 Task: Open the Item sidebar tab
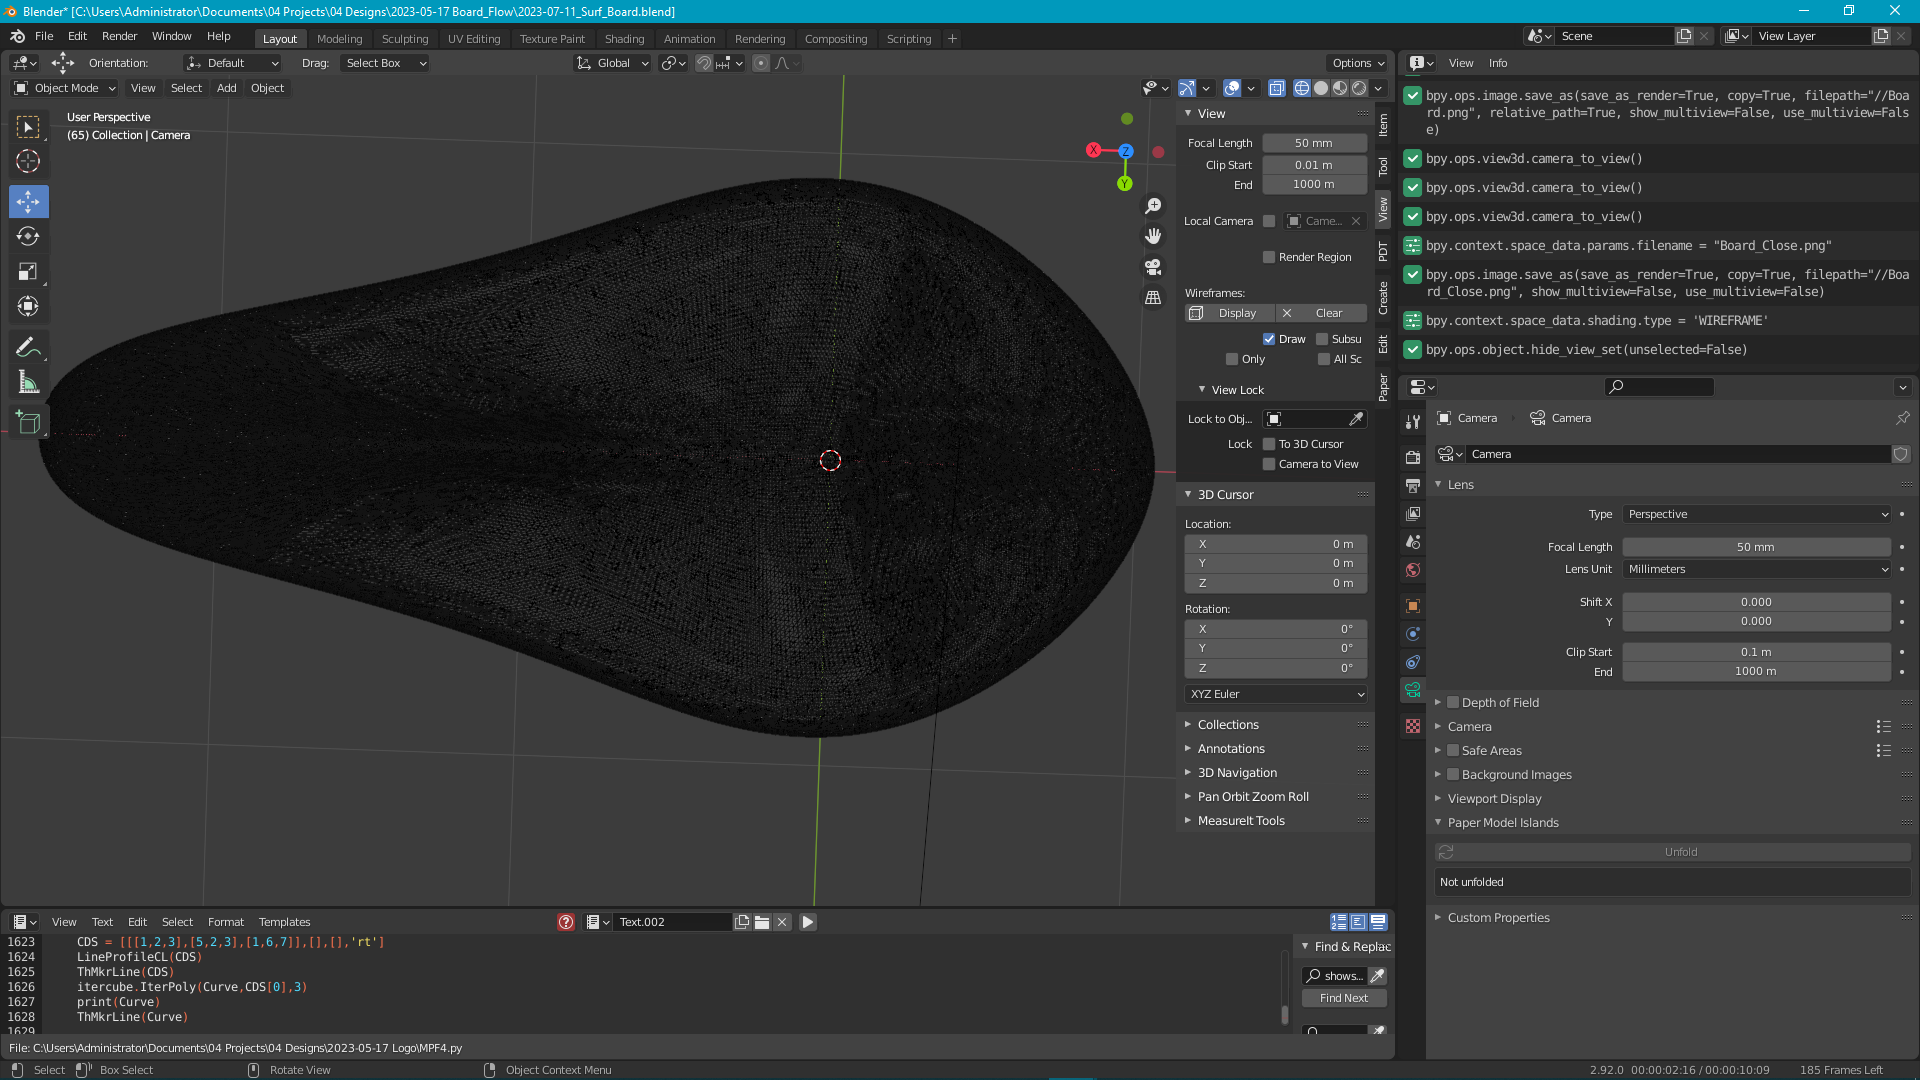(1383, 124)
